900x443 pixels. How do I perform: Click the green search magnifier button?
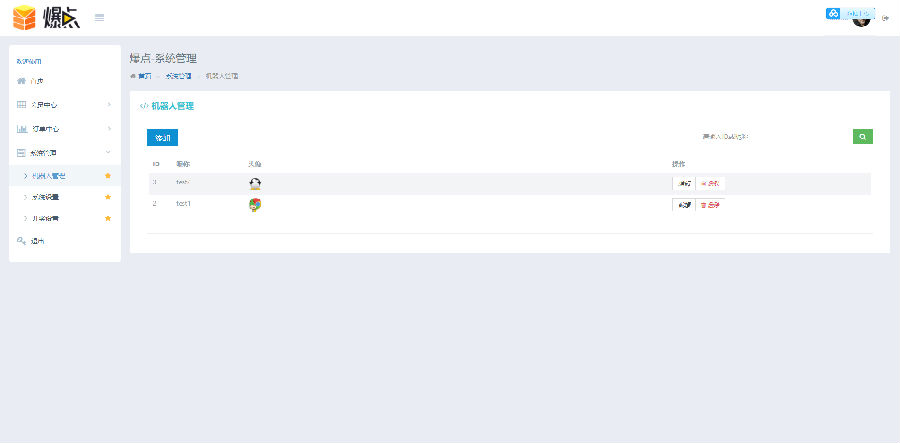pyautogui.click(x=863, y=137)
